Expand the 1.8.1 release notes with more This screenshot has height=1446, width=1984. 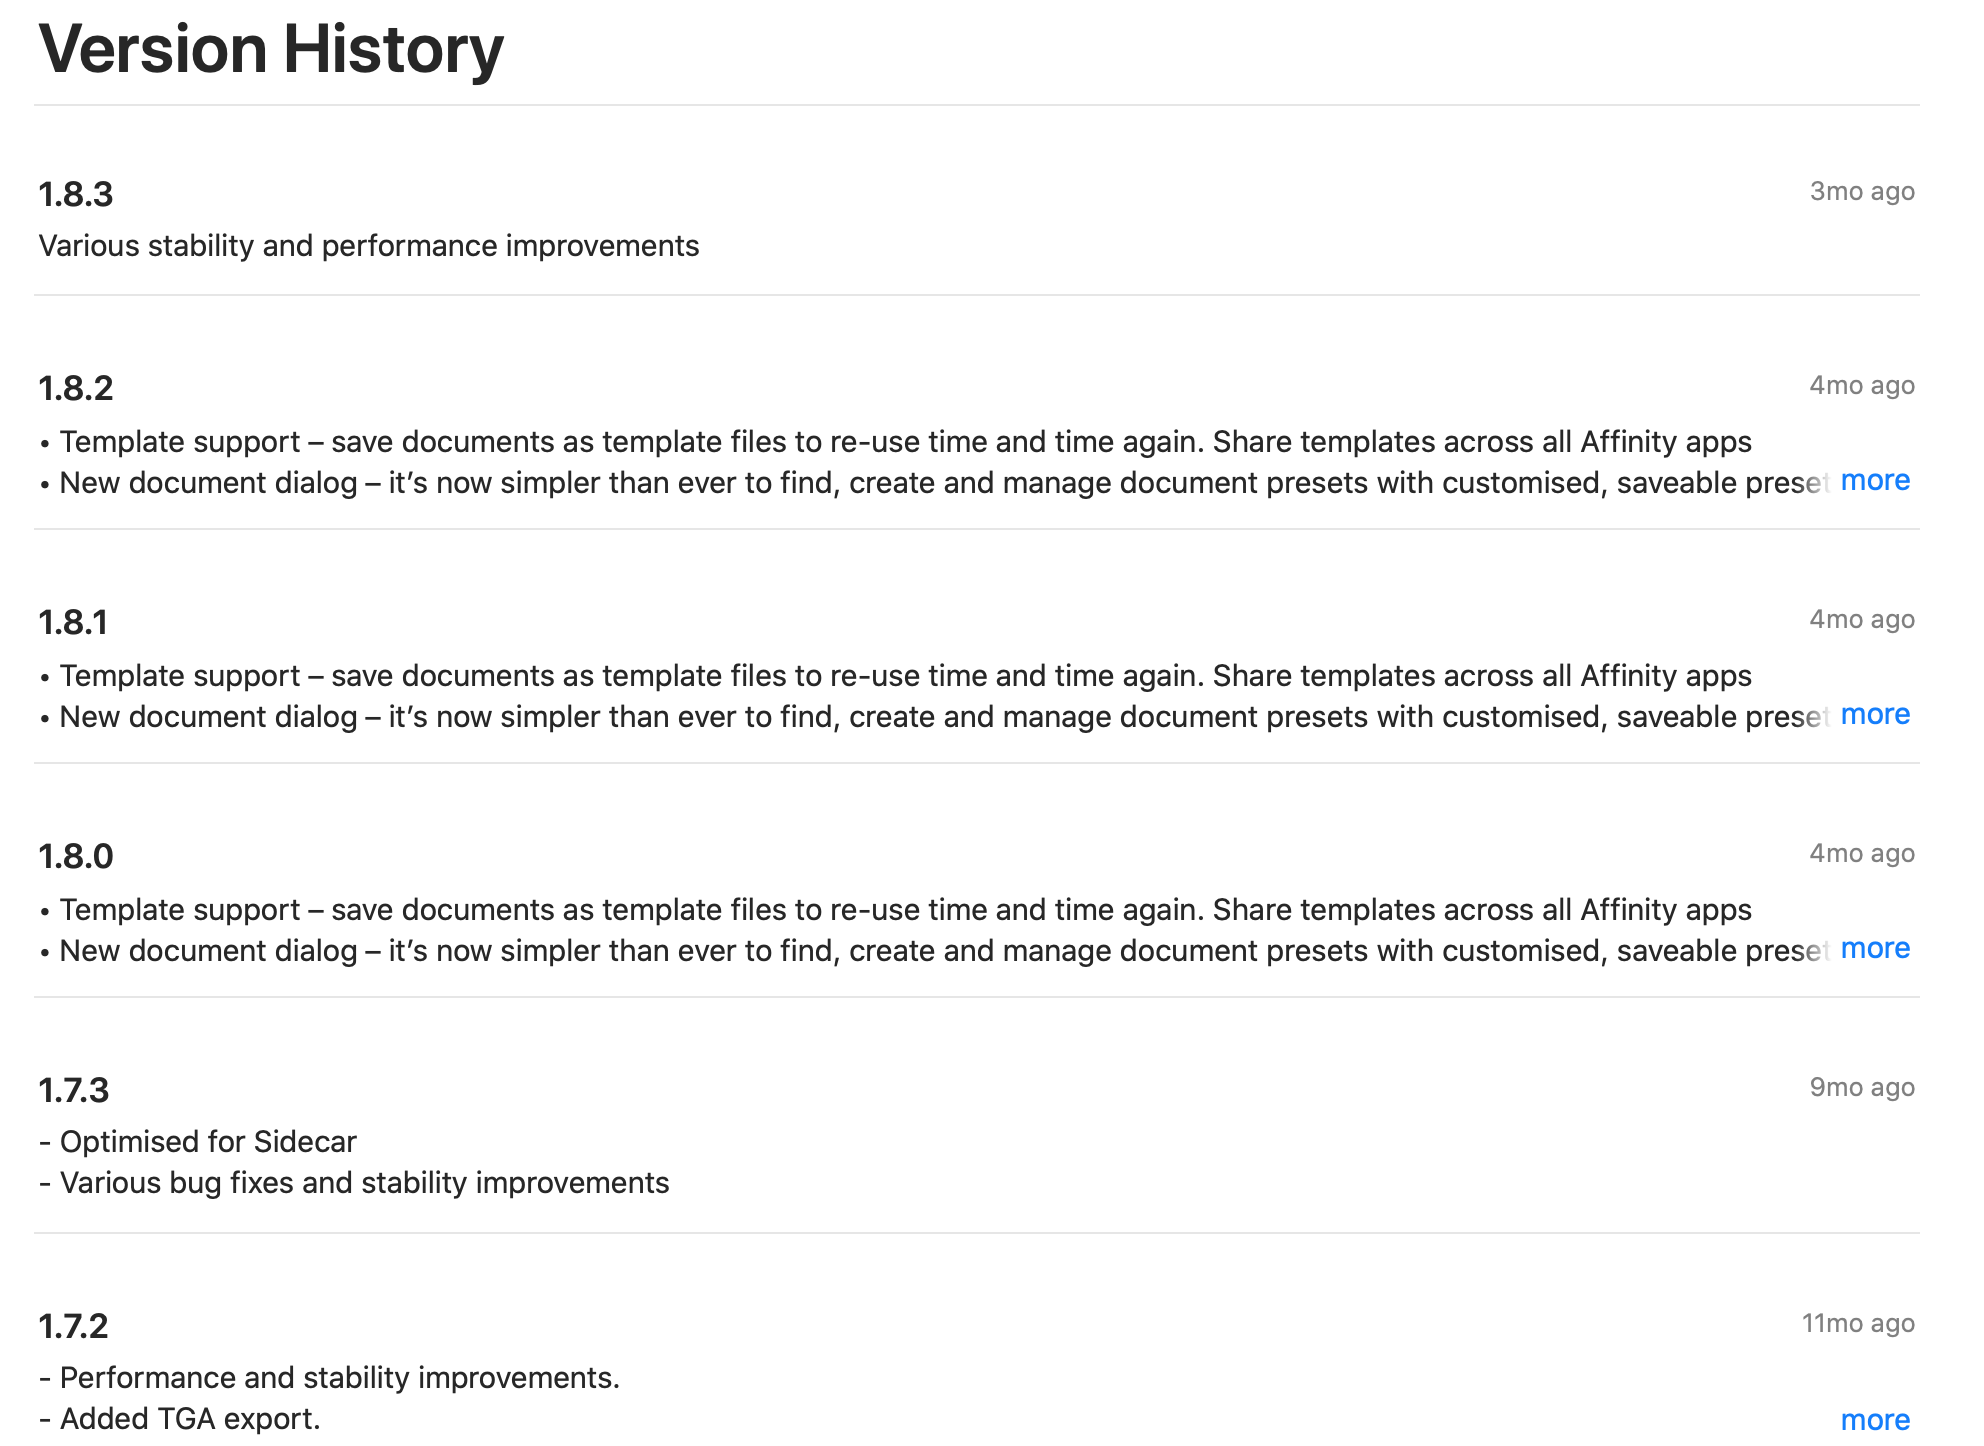tap(1875, 715)
